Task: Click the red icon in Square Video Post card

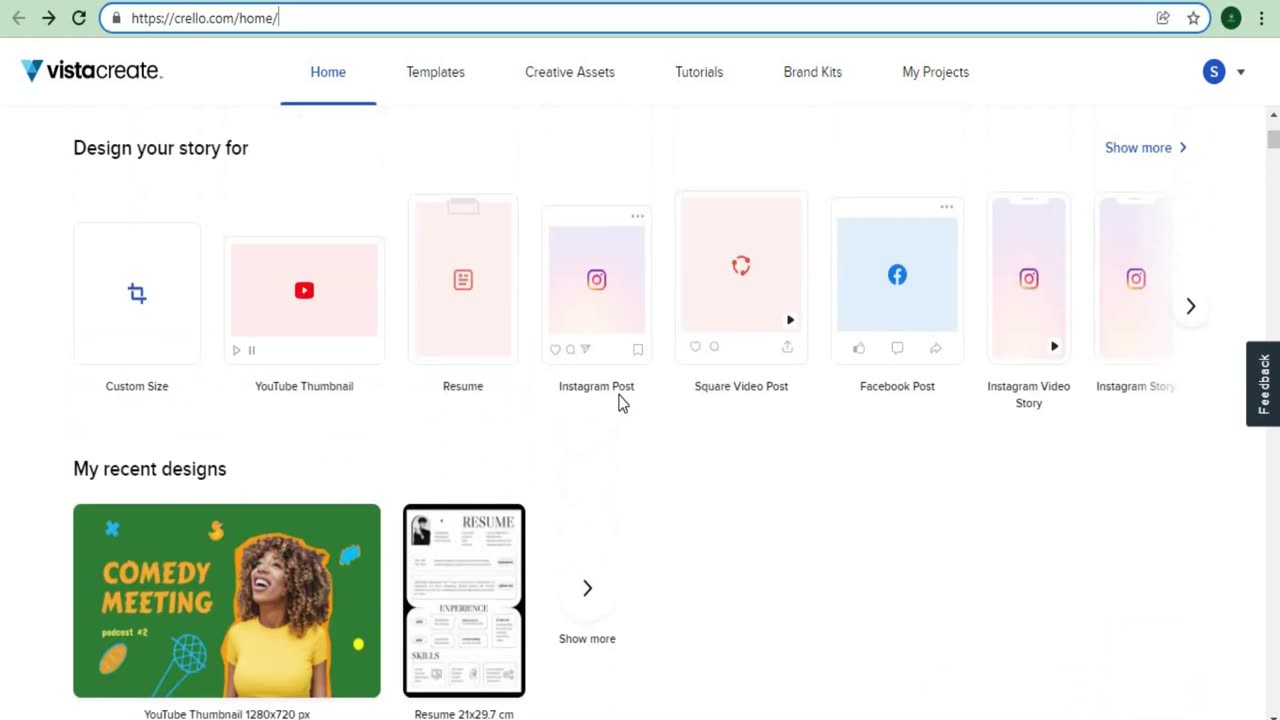Action: coord(741,265)
